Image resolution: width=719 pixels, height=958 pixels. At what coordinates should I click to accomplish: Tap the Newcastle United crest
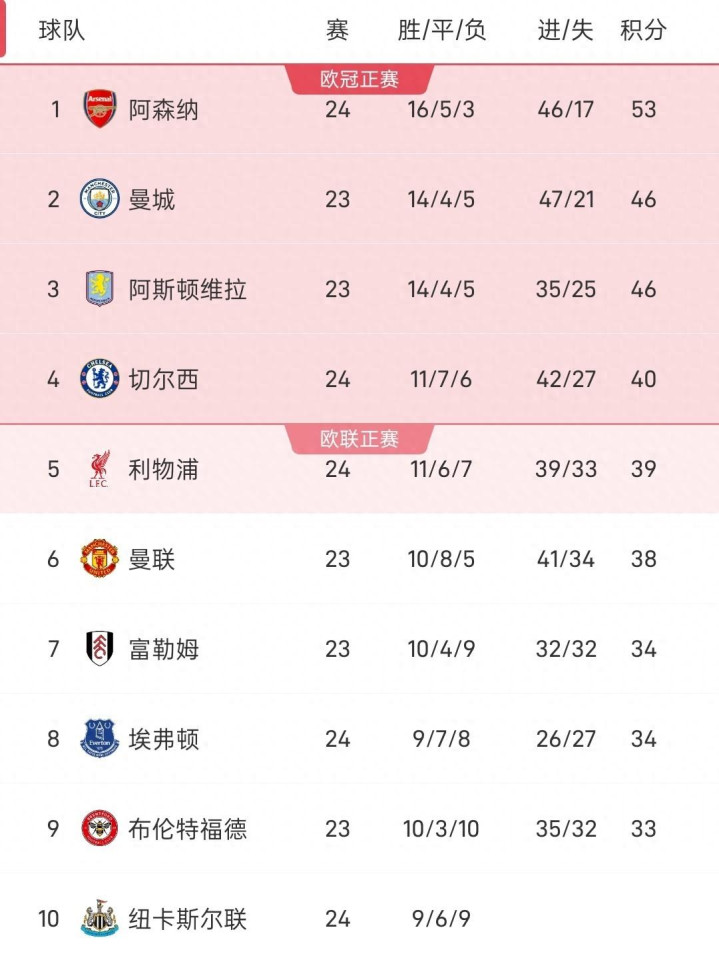click(100, 919)
